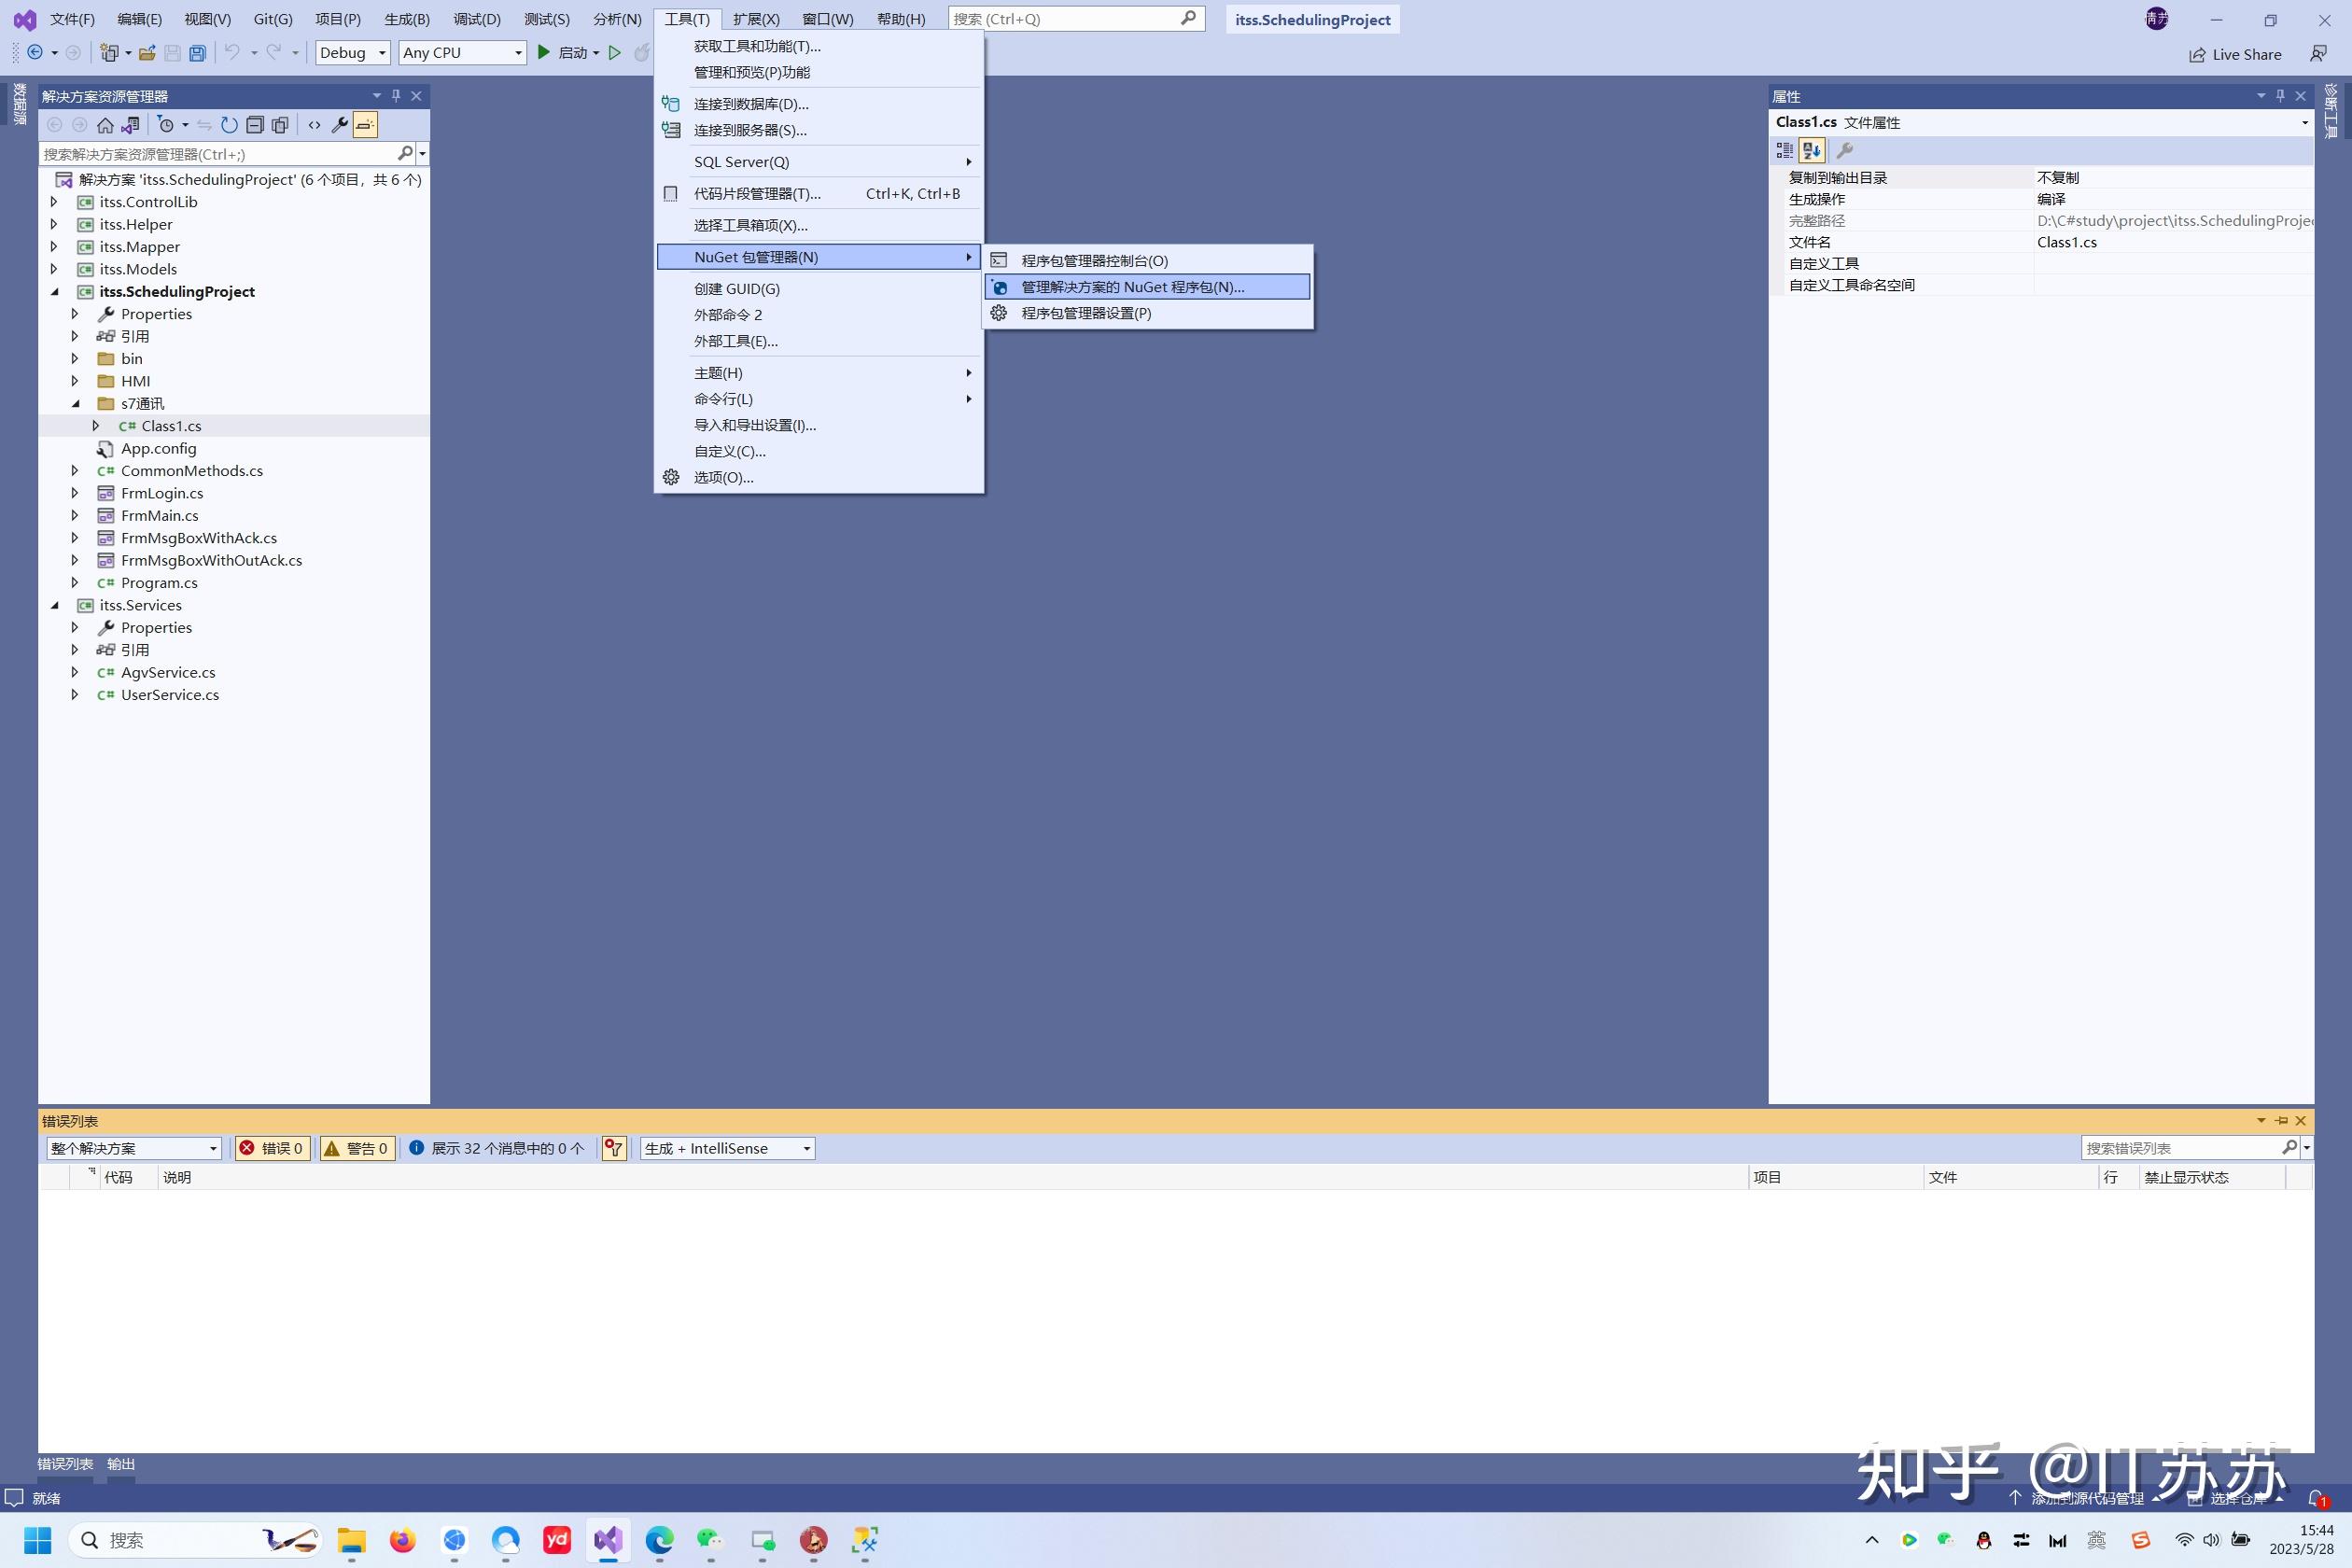Click the alphabetical sort icon in Properties panel
Image resolution: width=2352 pixels, height=1568 pixels.
[1812, 151]
